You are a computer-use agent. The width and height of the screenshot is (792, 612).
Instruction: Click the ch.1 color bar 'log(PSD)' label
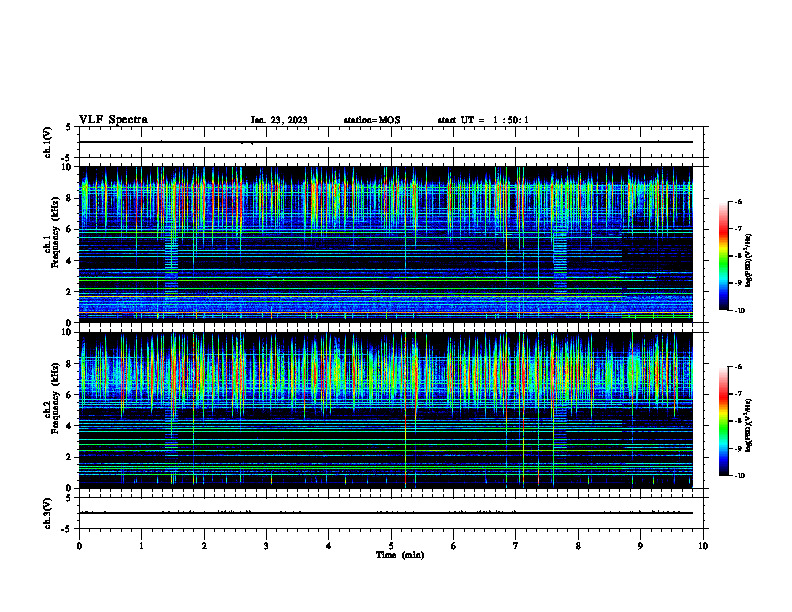(749, 261)
